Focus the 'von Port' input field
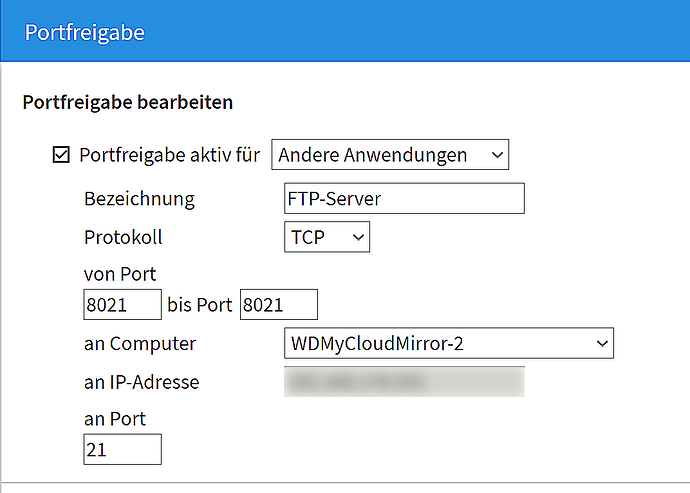Image resolution: width=690 pixels, height=493 pixels. [x=122, y=305]
